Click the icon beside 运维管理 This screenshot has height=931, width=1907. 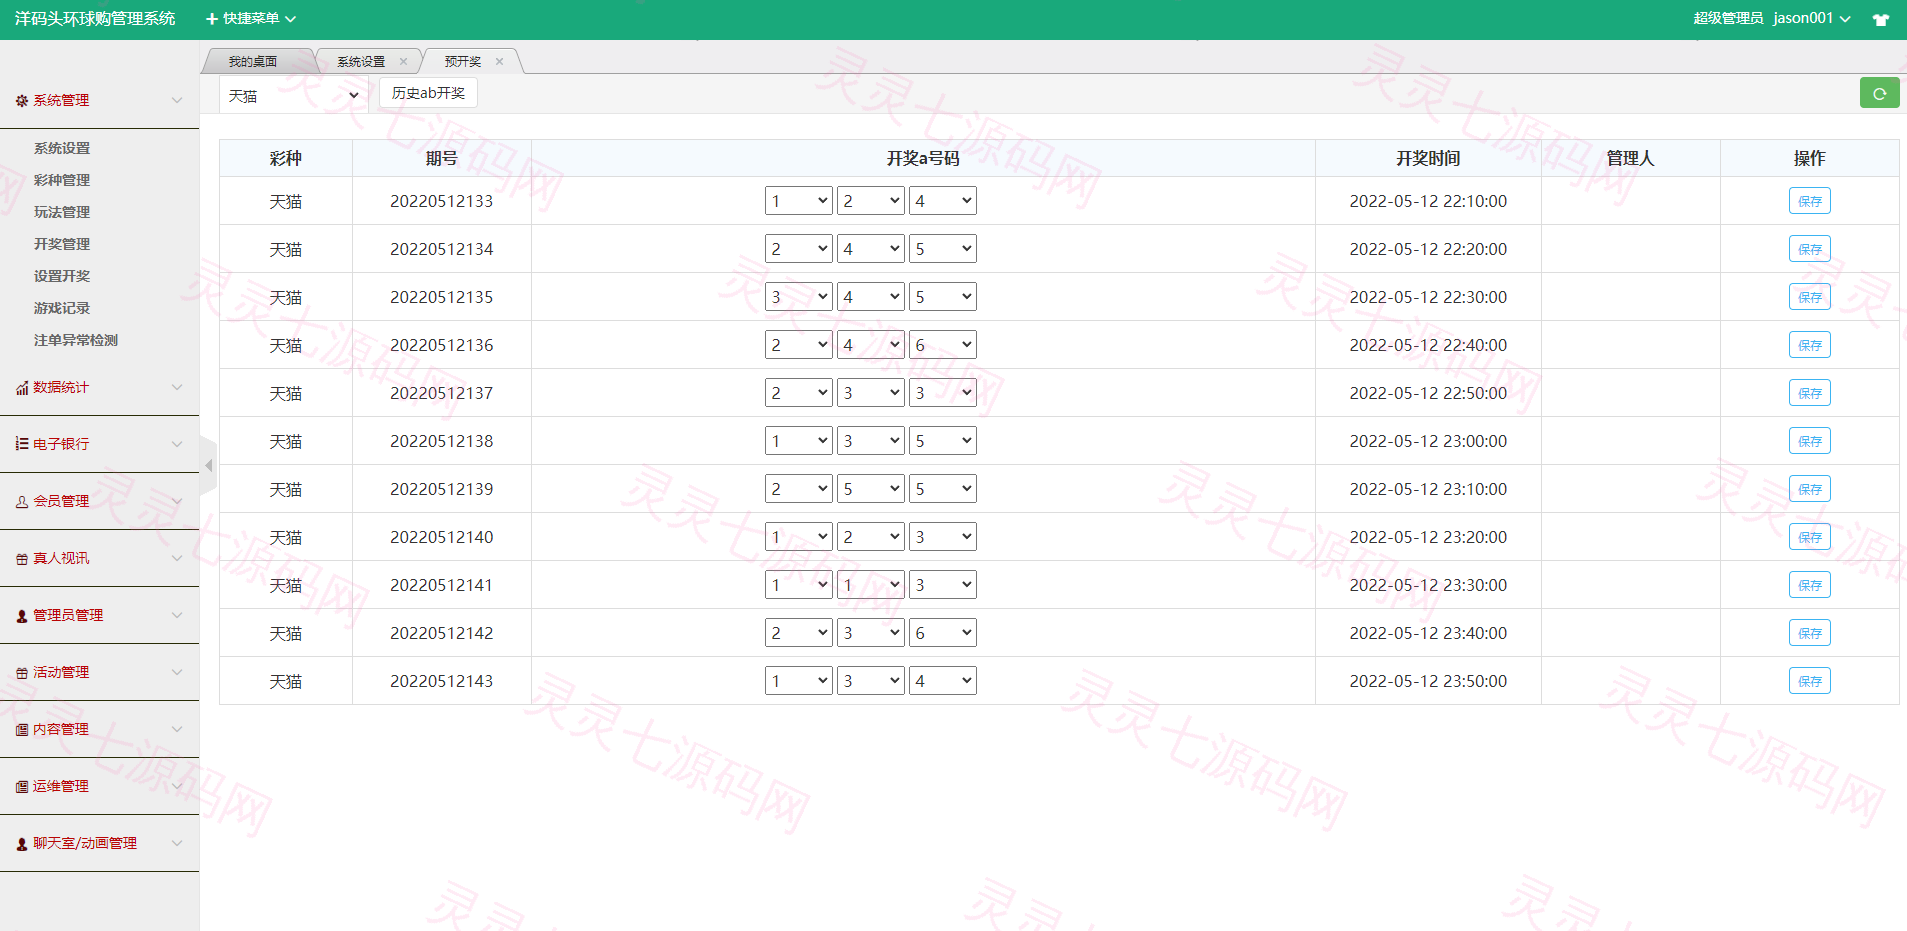coord(22,787)
